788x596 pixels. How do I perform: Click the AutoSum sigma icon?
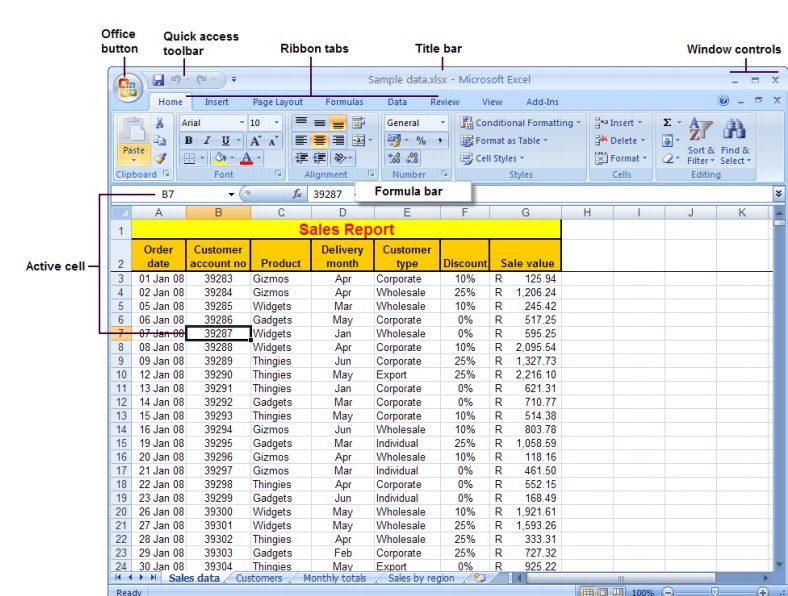[x=667, y=123]
